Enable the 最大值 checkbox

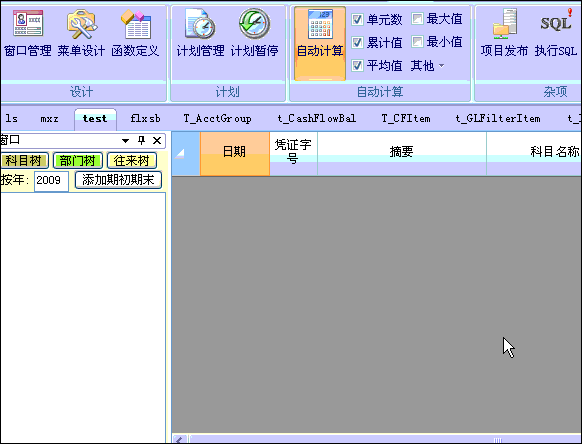click(417, 19)
